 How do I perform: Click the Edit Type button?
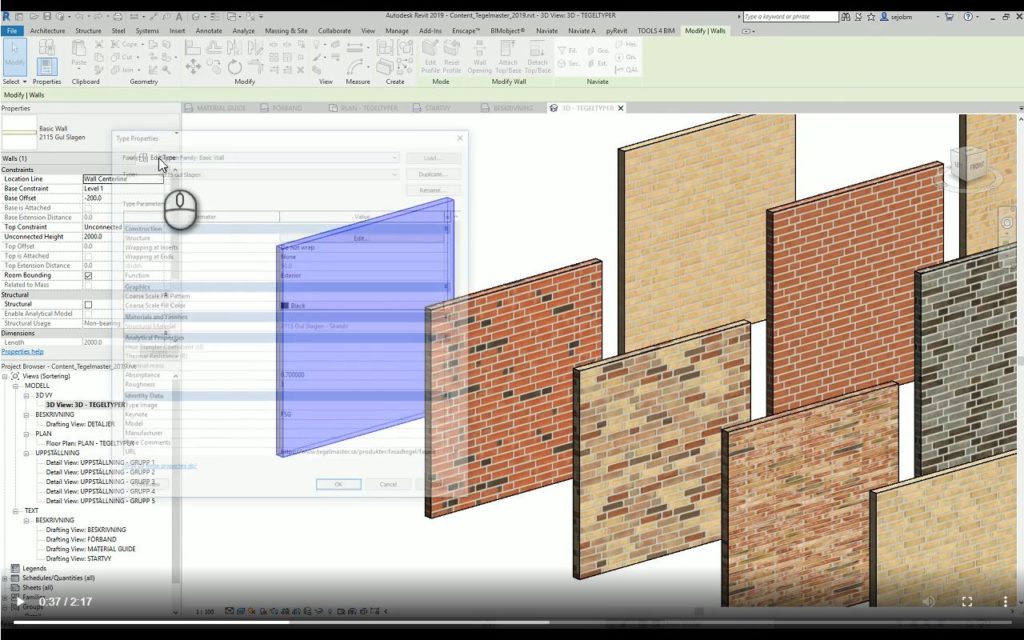pos(159,157)
